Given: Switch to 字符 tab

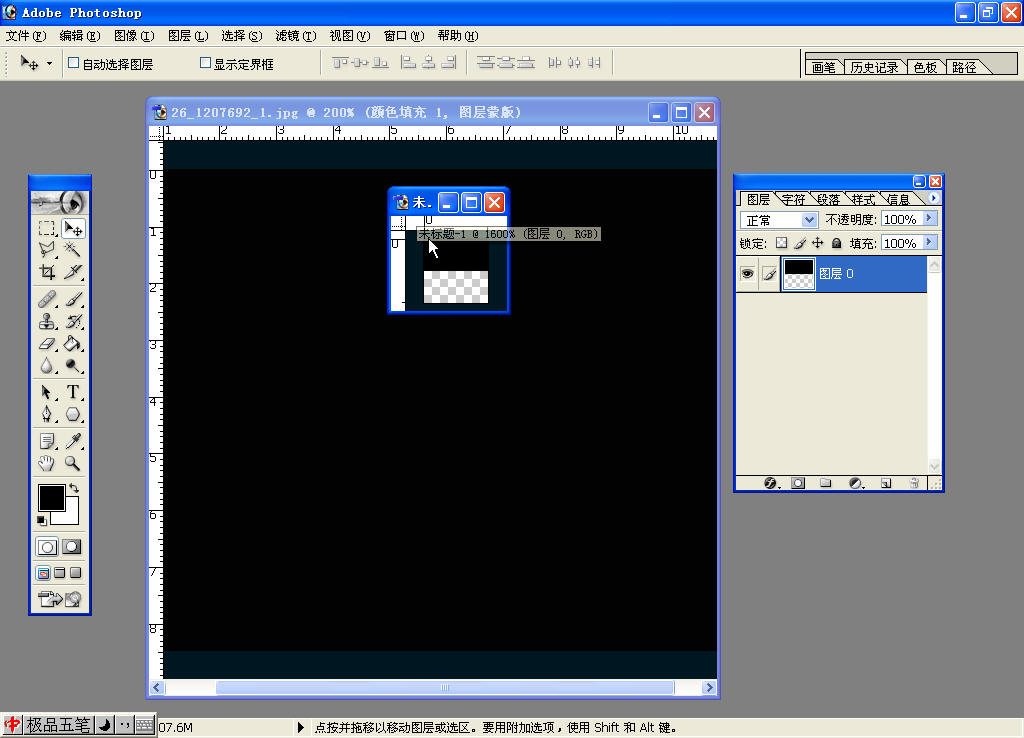Looking at the screenshot, I should point(793,199).
